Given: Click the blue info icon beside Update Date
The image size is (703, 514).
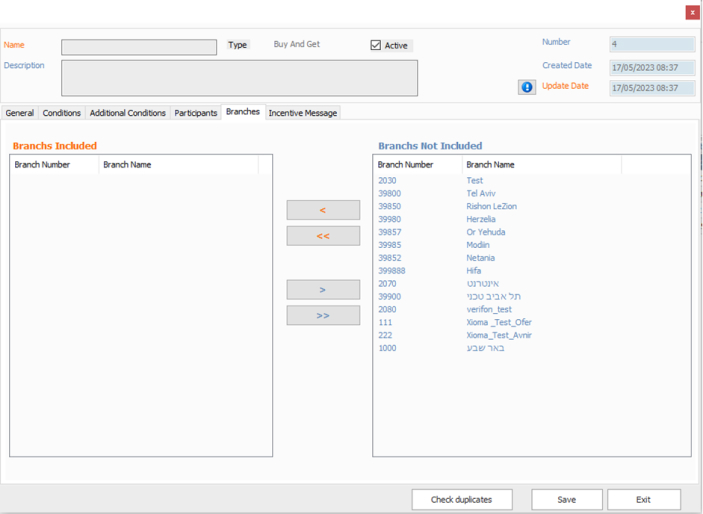Looking at the screenshot, I should click(526, 87).
